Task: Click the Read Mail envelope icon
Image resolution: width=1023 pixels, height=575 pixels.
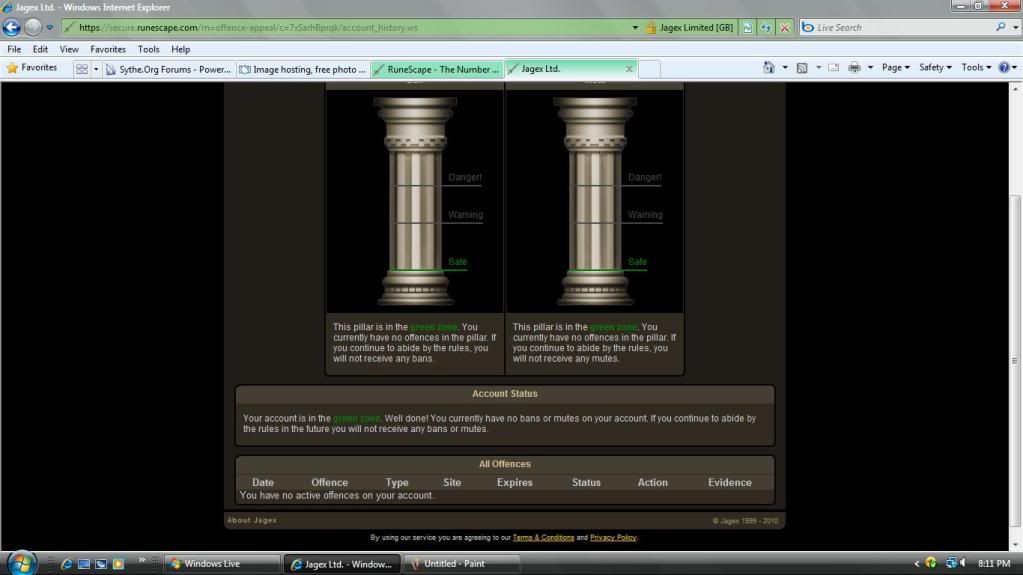Action: pyautogui.click(x=833, y=67)
